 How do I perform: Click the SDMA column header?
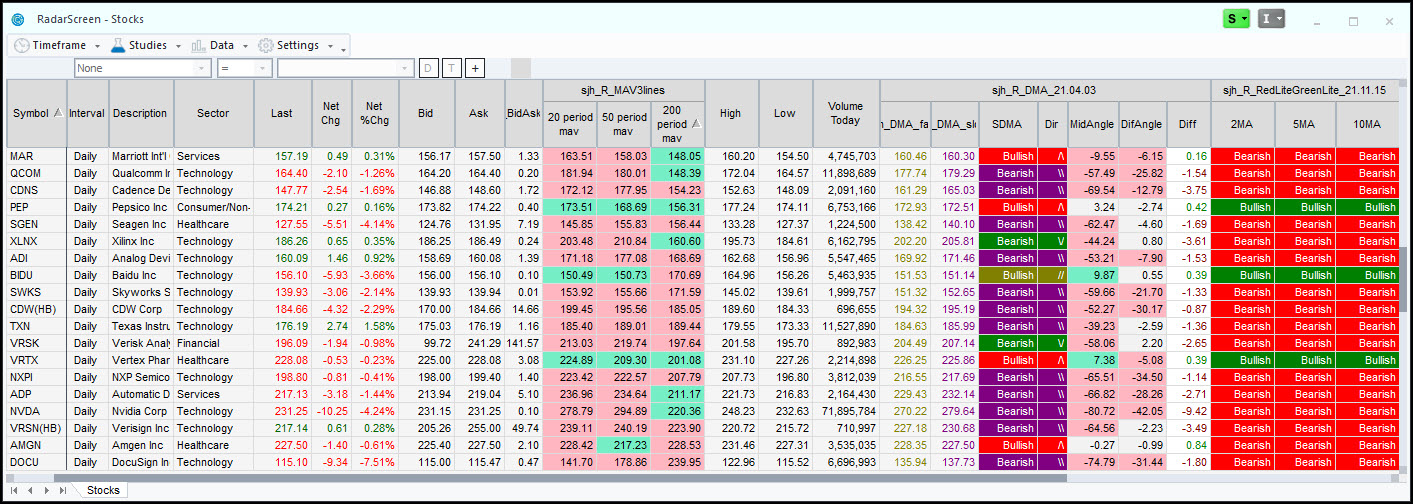[x=1007, y=124]
